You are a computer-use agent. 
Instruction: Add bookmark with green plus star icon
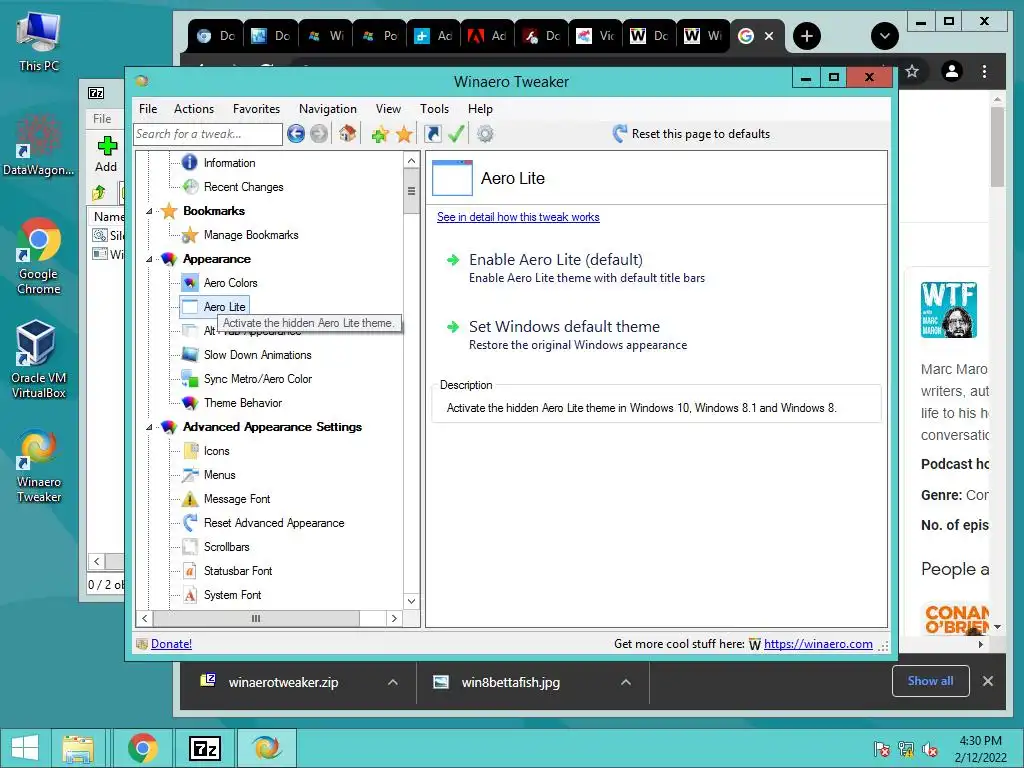click(380, 135)
